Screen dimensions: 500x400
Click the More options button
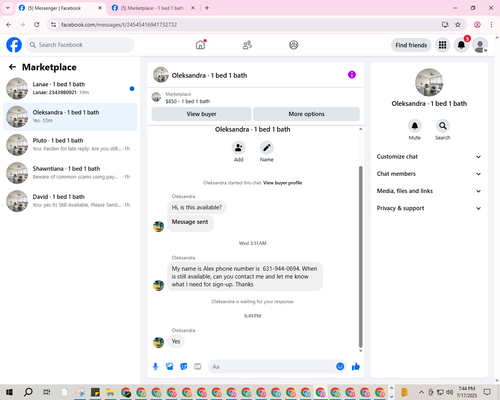[x=306, y=114]
